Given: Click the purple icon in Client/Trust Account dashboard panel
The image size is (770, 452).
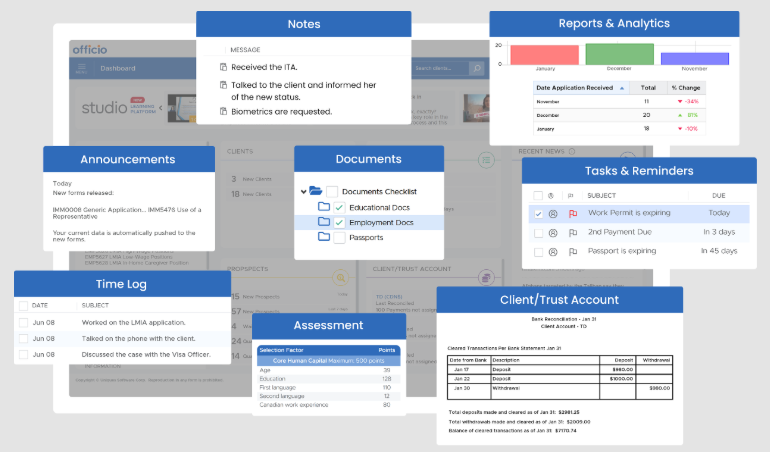Looking at the screenshot, I should (x=486, y=278).
